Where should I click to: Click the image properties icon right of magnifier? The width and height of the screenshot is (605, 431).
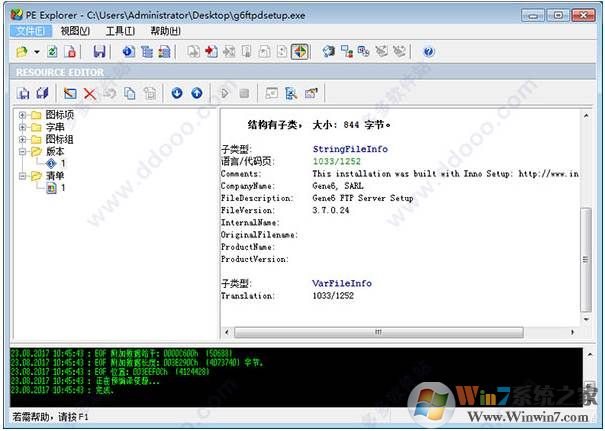(311, 93)
